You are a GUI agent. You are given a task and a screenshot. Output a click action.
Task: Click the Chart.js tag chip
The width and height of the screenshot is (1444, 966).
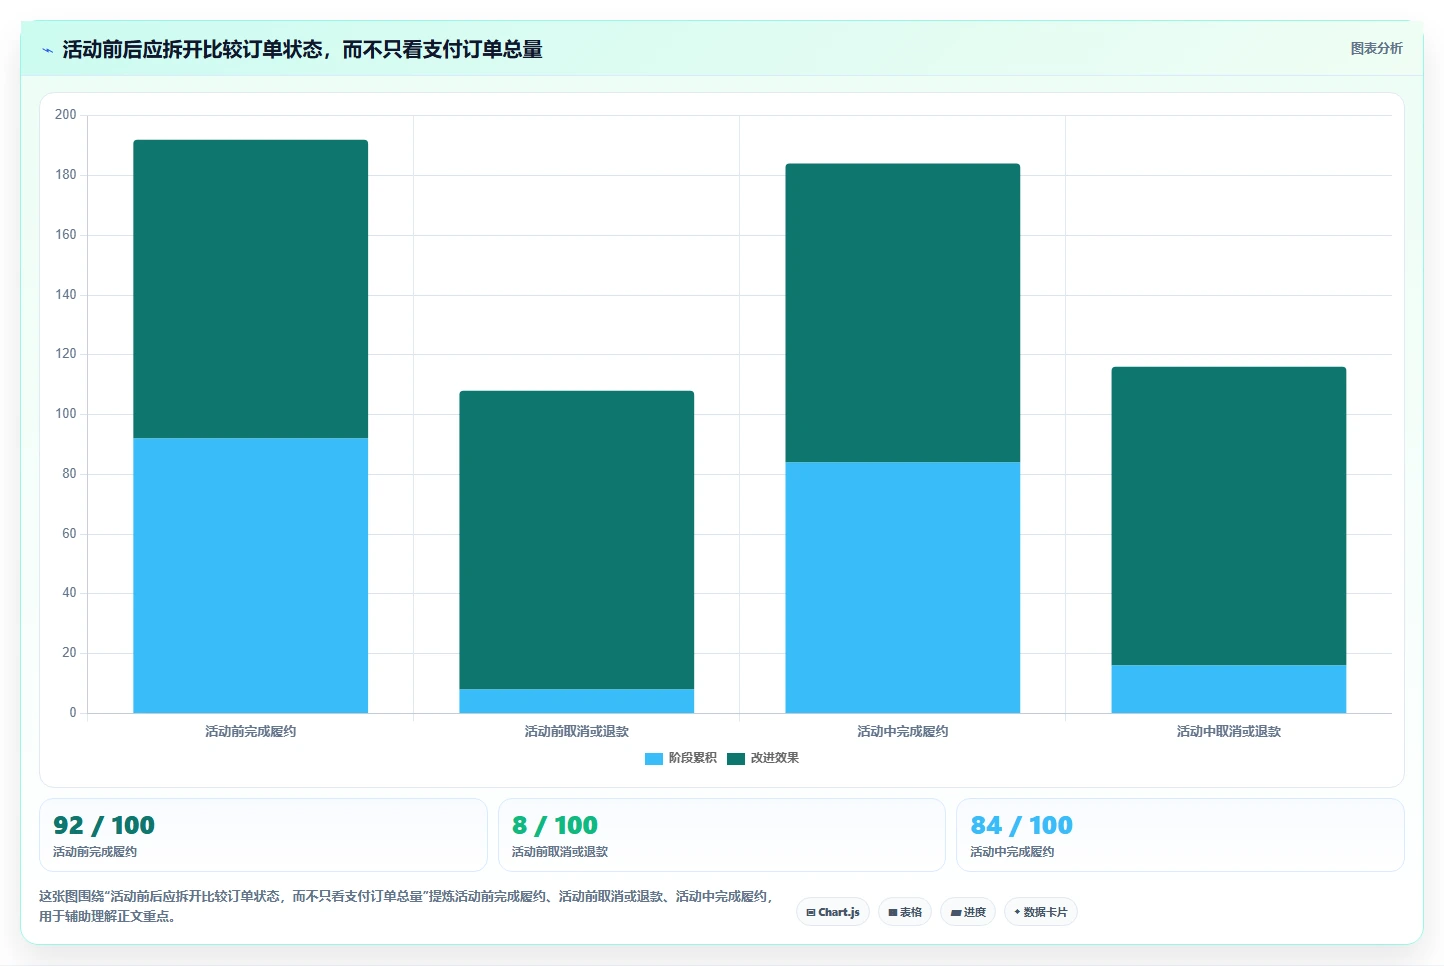point(833,912)
